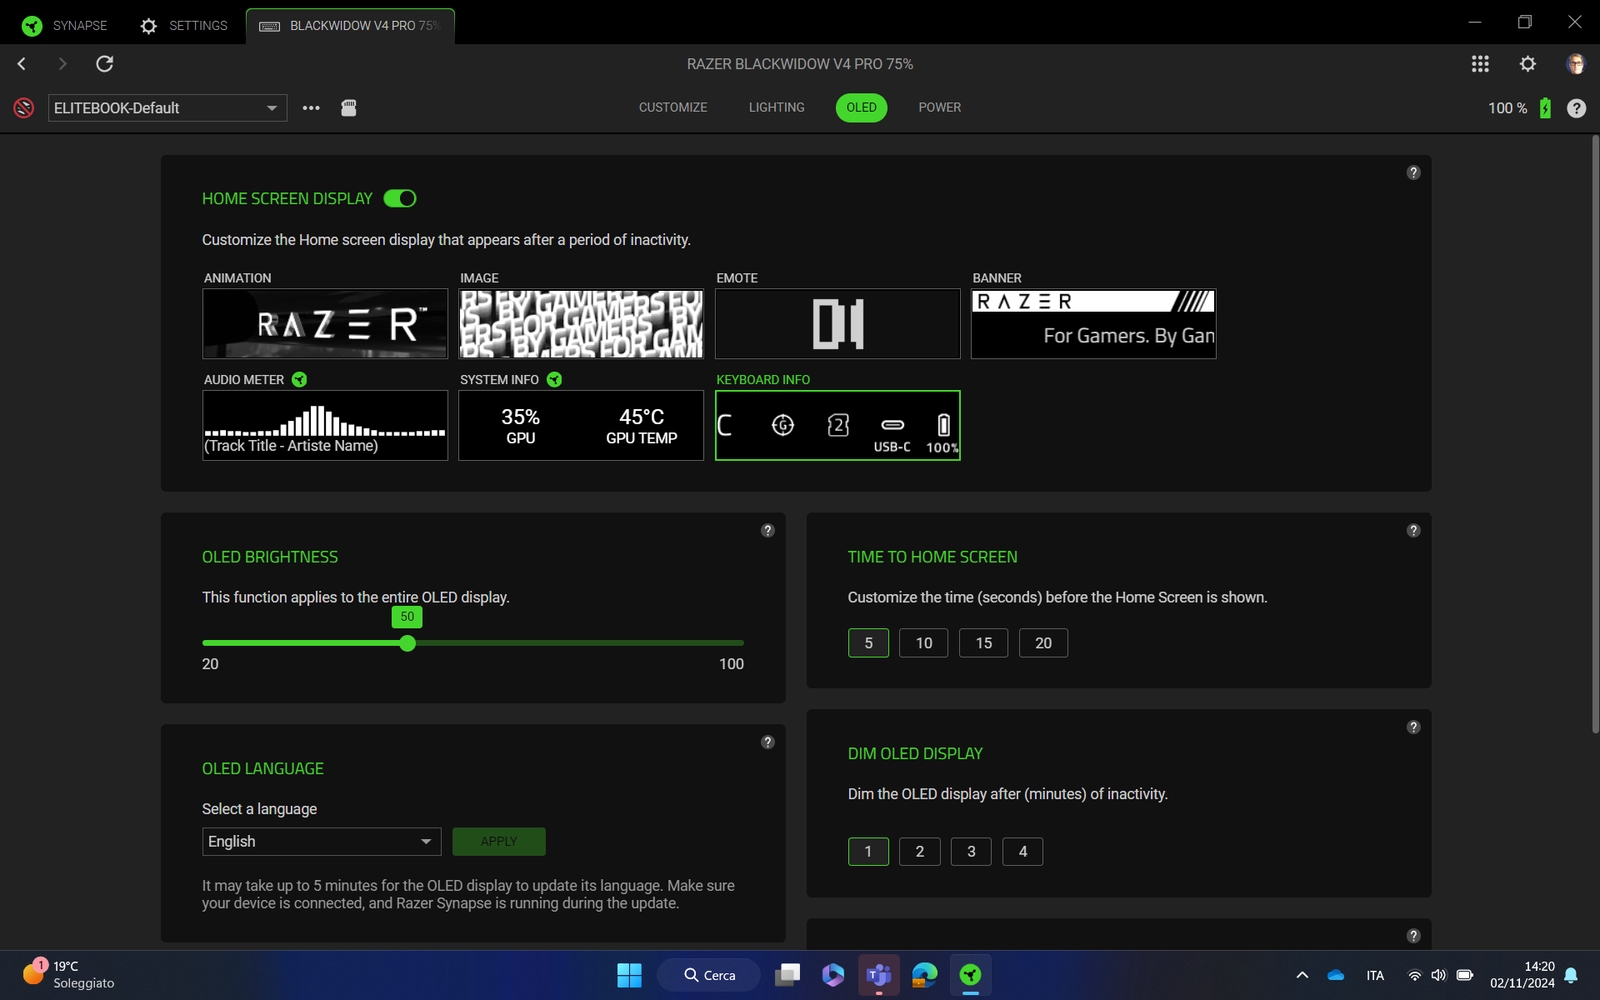Select the Animation home screen thumbnail
Image resolution: width=1600 pixels, height=1000 pixels.
[325, 324]
